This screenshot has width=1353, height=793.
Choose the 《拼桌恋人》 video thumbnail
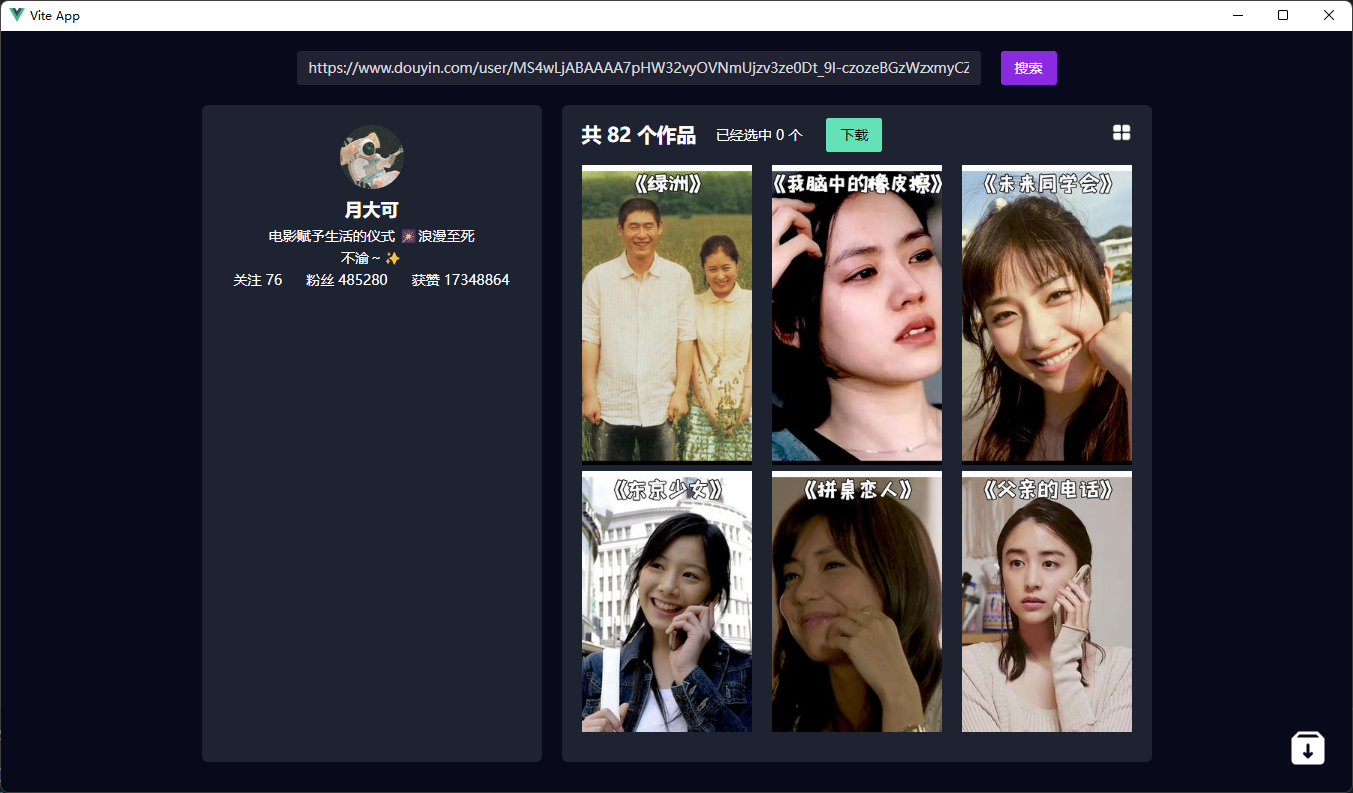pos(857,602)
